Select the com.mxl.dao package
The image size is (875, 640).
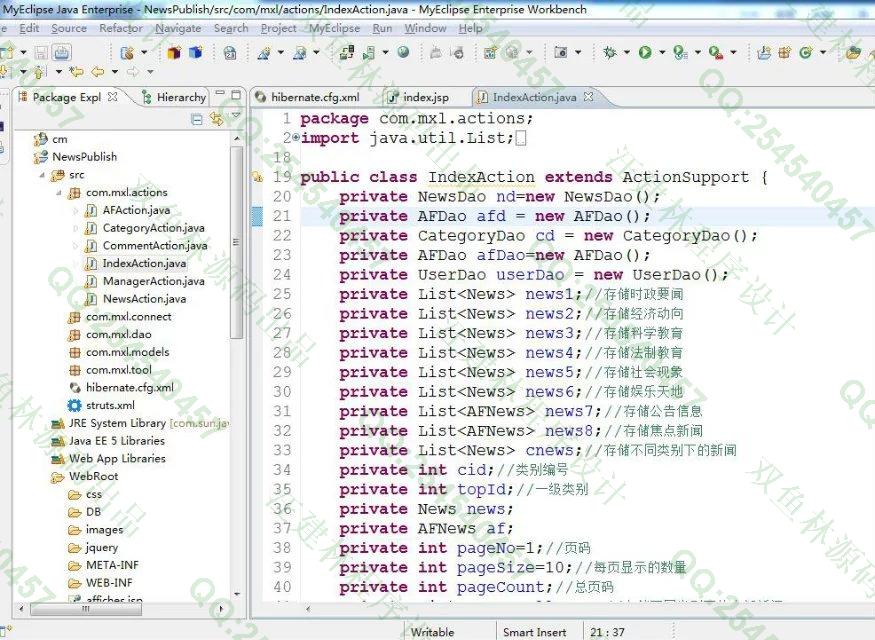(118, 334)
